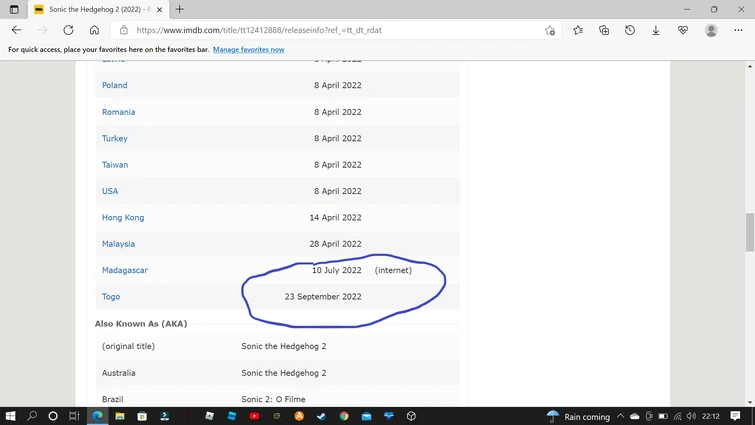The image size is (755, 425).
Task: Open the Favorites list icon
Action: pos(578,30)
